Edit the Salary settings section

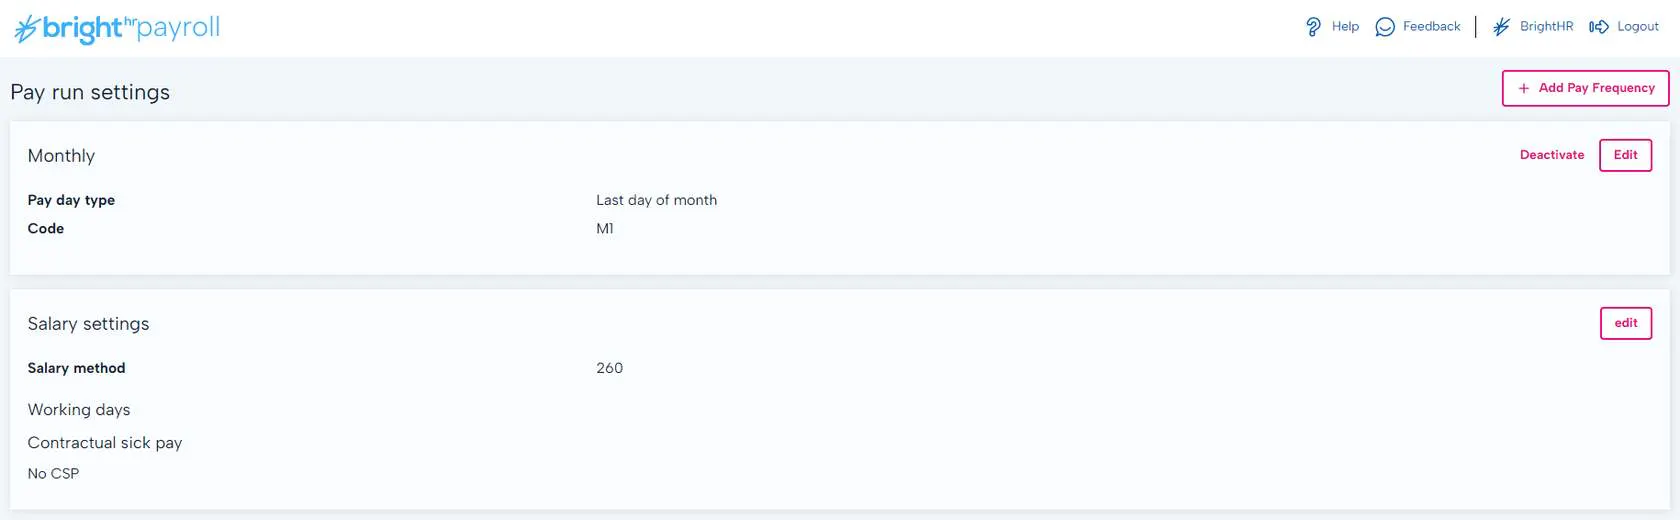click(1625, 323)
